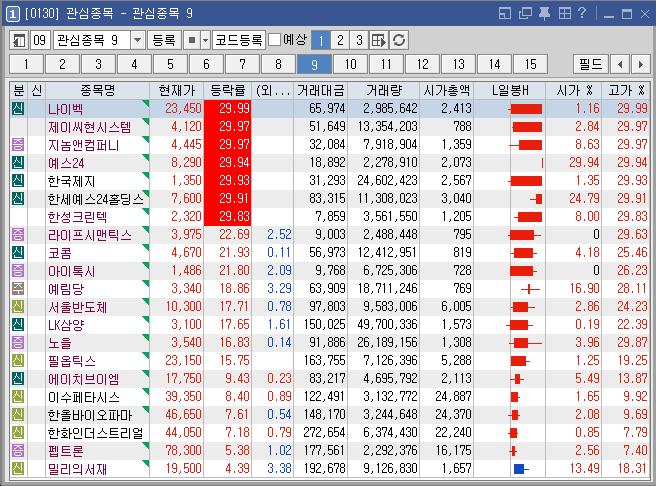Image resolution: width=656 pixels, height=486 pixels.
Task: Click the 한성크린텍 current price 2,320
Action: [x=186, y=216]
